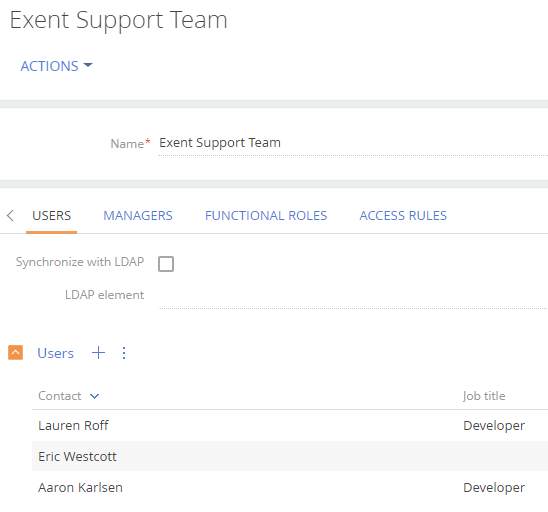Image resolution: width=548 pixels, height=512 pixels.
Task: Click the Contact column header label
Action: click(x=60, y=396)
